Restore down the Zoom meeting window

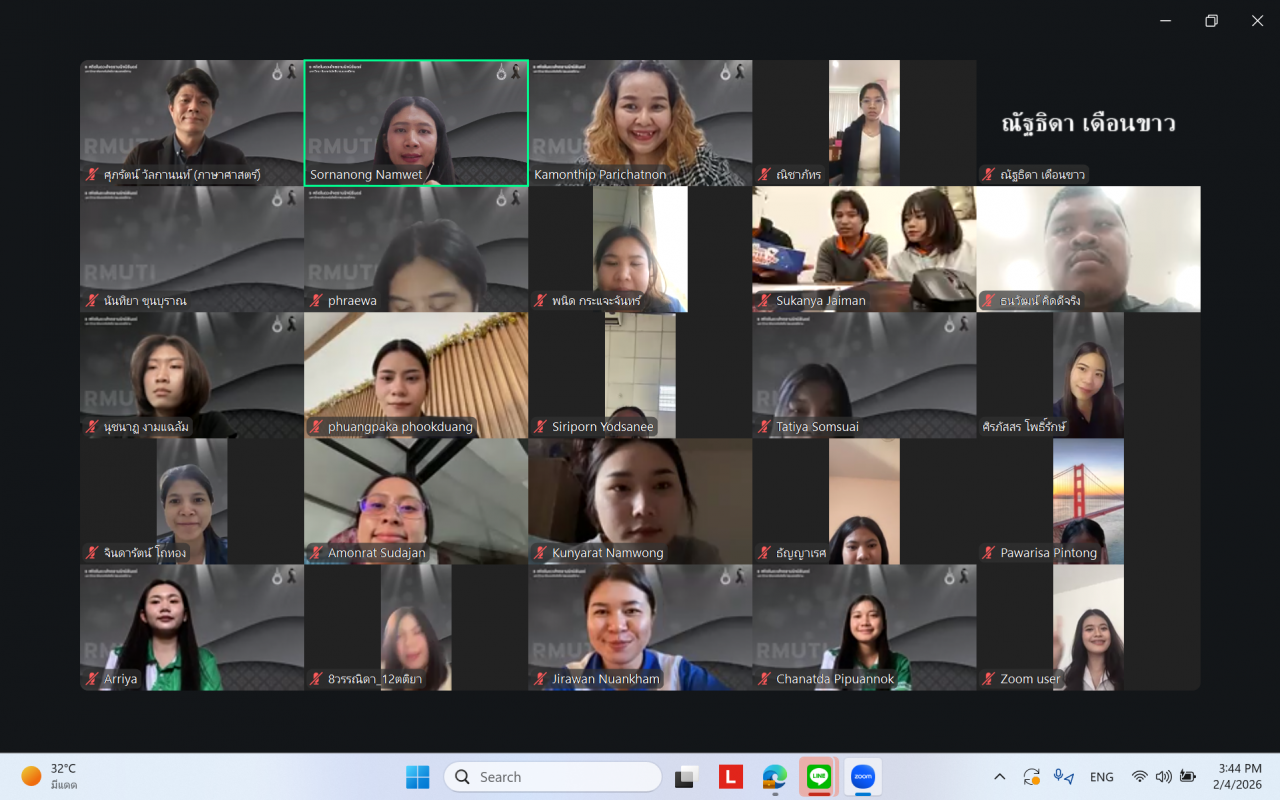pos(1211,21)
